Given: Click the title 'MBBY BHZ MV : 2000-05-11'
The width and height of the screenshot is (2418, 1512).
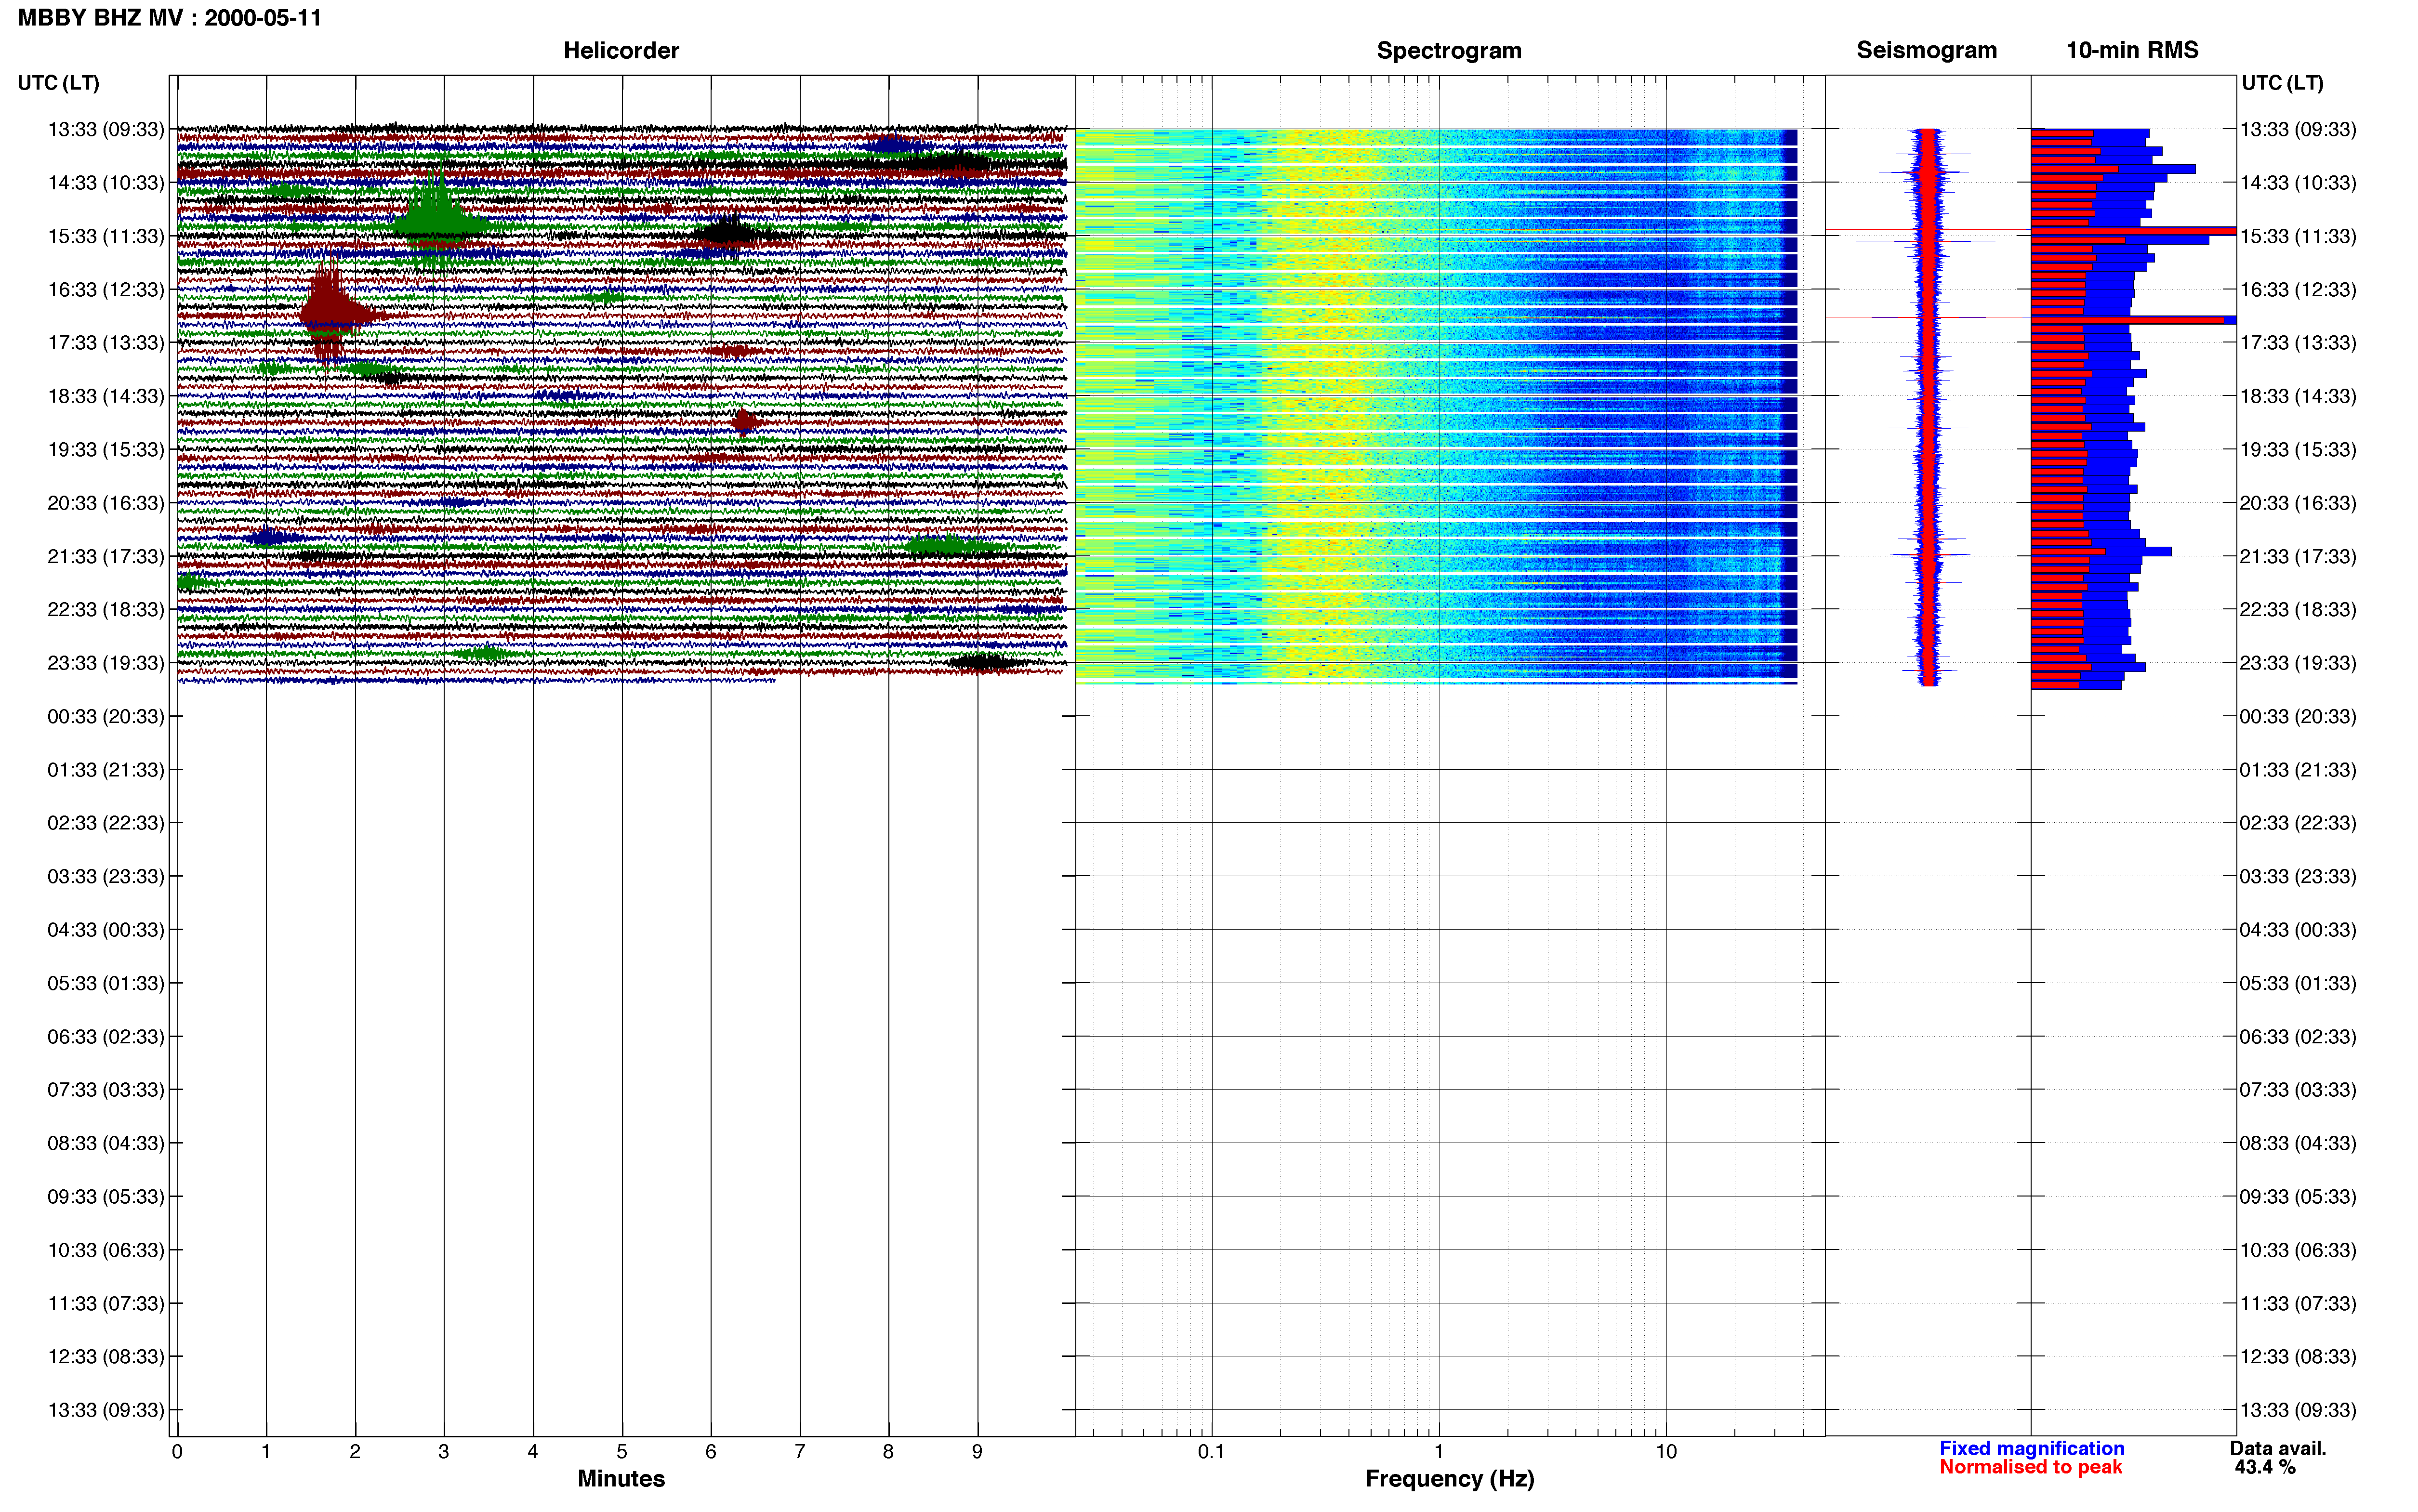Looking at the screenshot, I should [x=170, y=18].
